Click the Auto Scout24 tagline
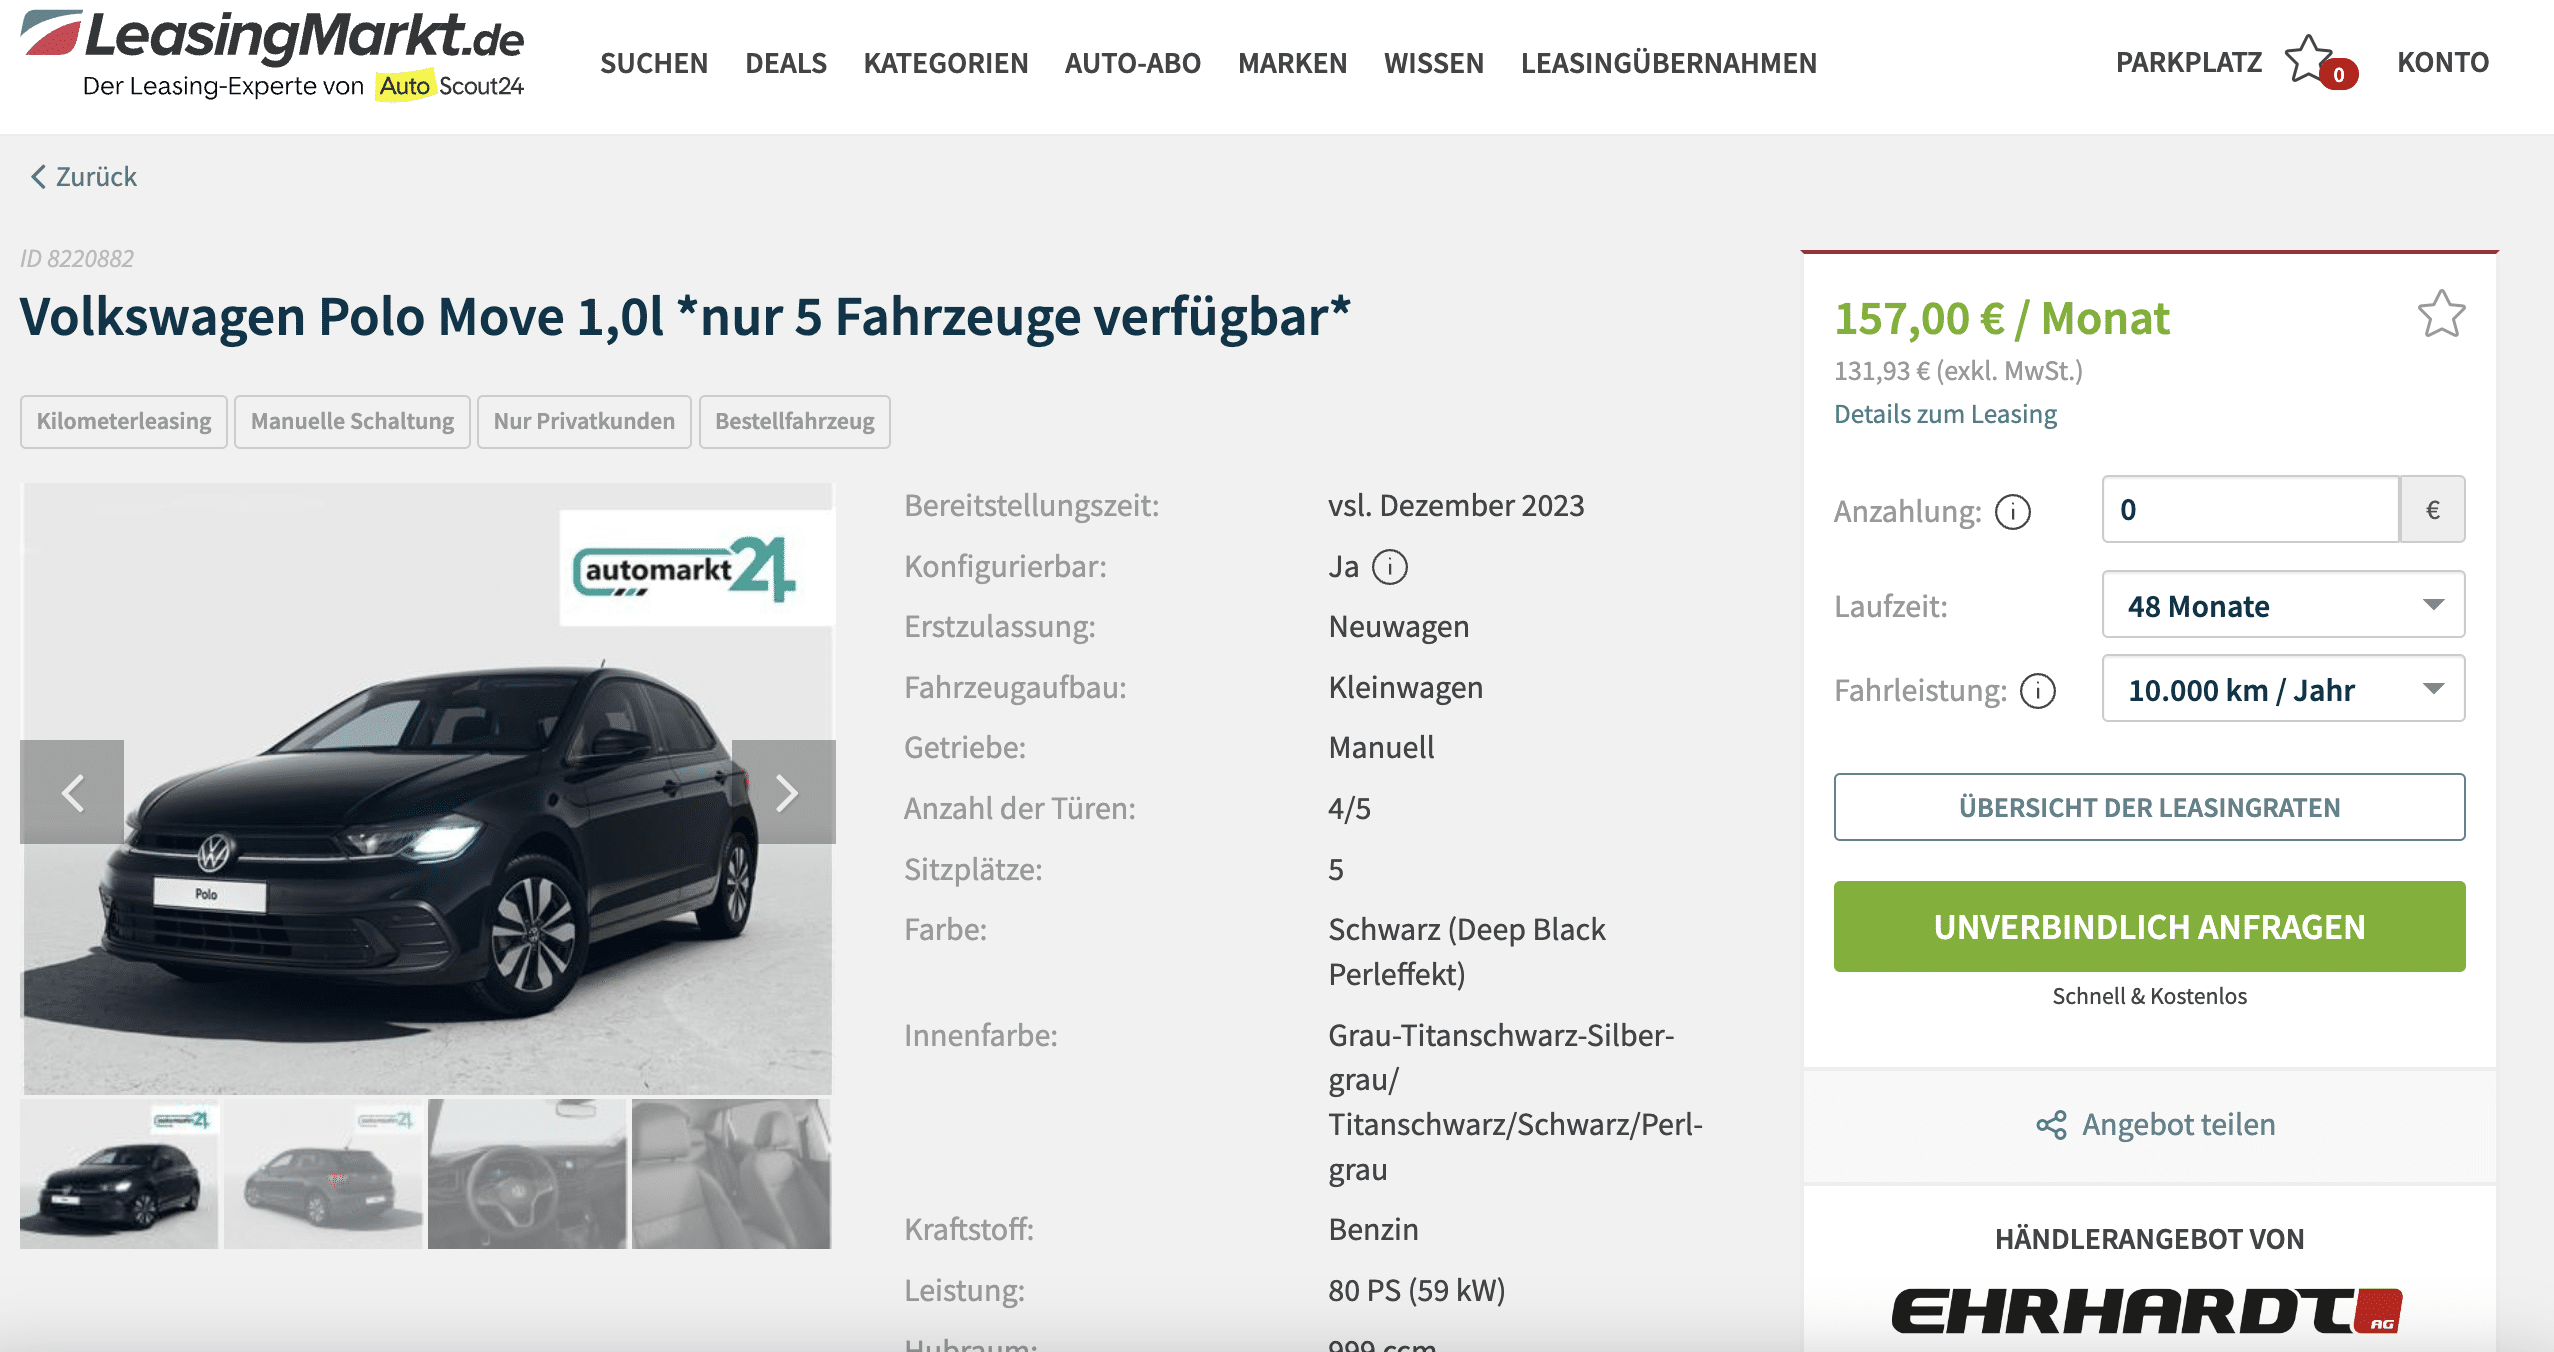This screenshot has width=2554, height=1352. tap(303, 86)
